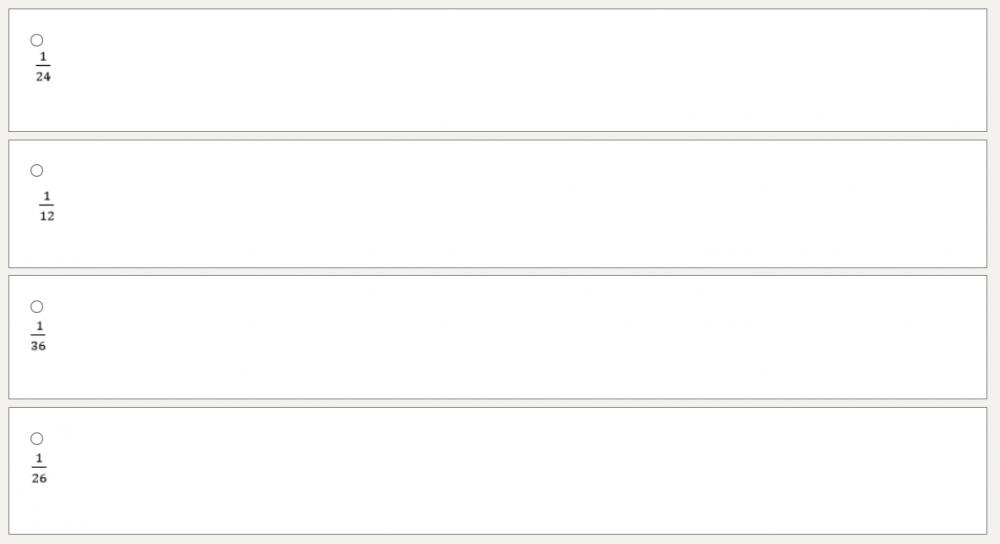Click the denominator 36 in the third option
The height and width of the screenshot is (544, 1000).
click(38, 346)
